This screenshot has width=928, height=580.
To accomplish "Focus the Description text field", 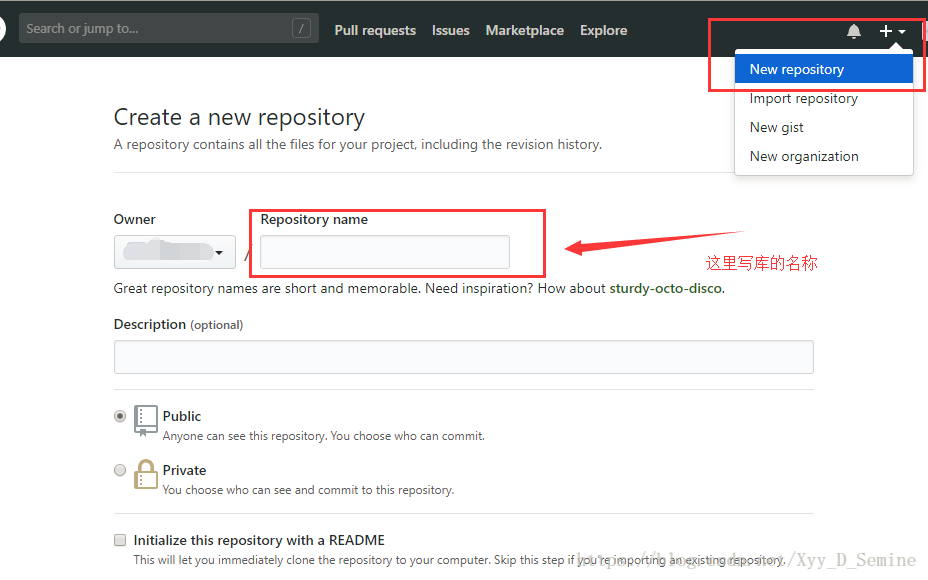I will tap(463, 357).
